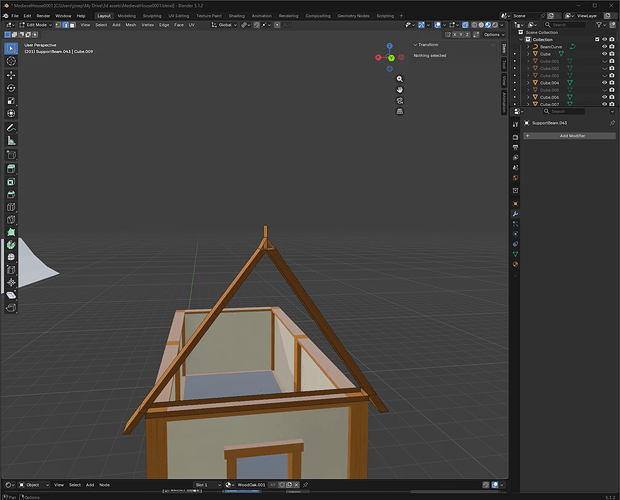Toggle snapping magnet button
Screen dimensions: 620x500
(x=257, y=25)
